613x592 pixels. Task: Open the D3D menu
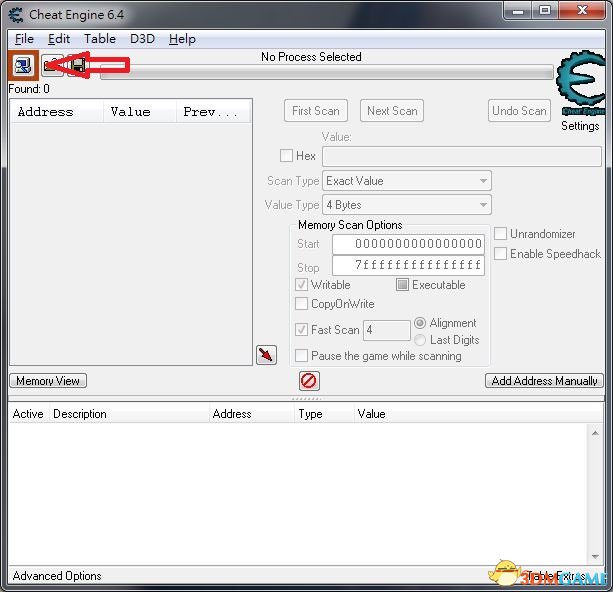pos(143,39)
